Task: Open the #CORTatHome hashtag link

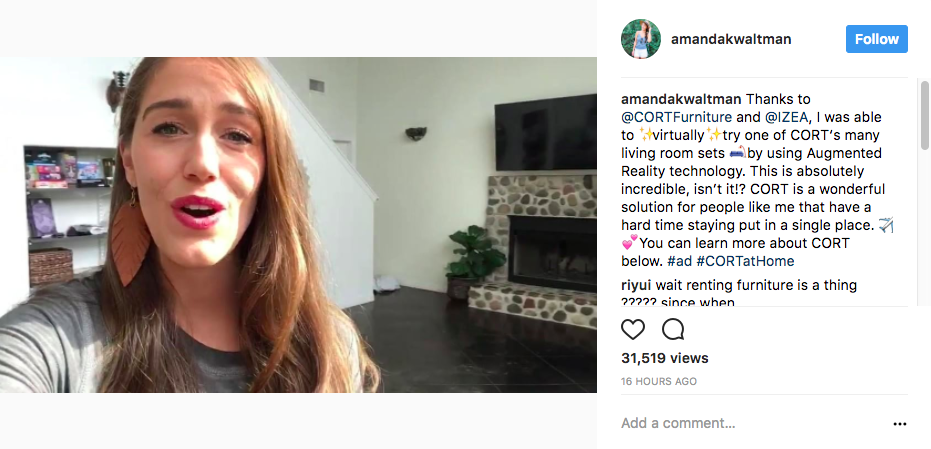Action: point(745,261)
